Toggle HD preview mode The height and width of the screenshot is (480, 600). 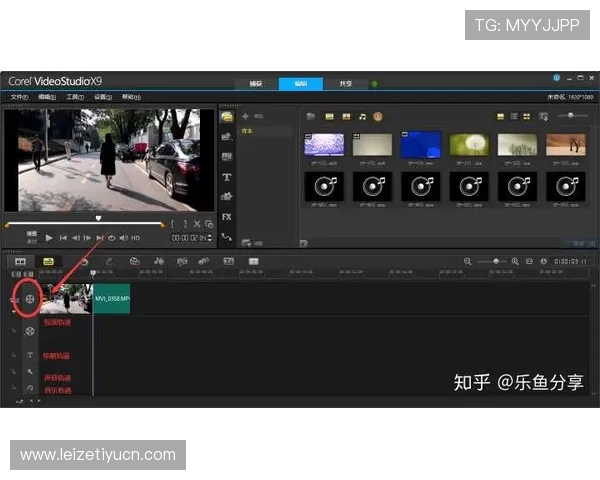pyautogui.click(x=134, y=238)
